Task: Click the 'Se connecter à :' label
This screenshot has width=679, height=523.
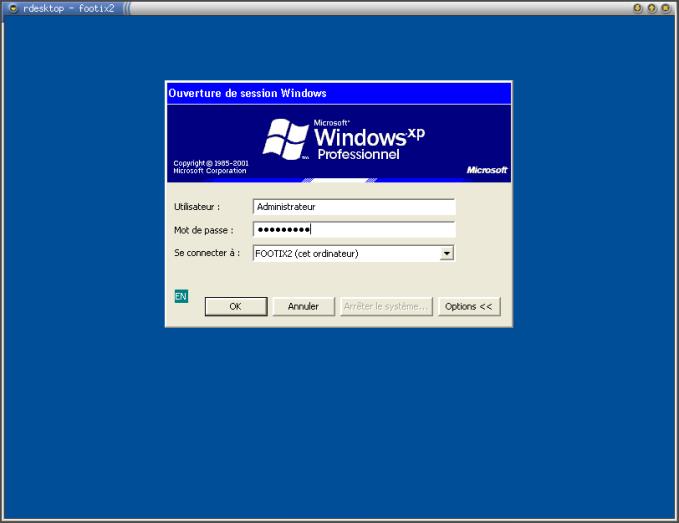Action: pyautogui.click(x=207, y=253)
